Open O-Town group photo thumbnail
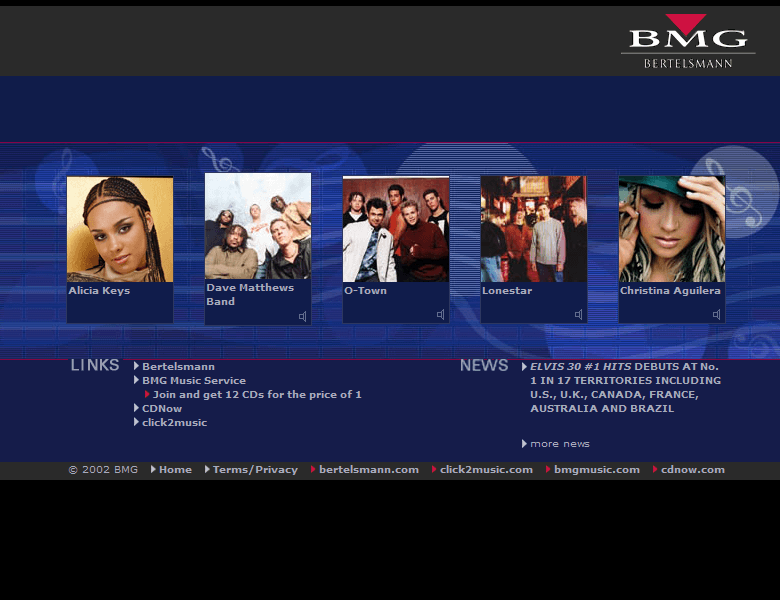 396,229
